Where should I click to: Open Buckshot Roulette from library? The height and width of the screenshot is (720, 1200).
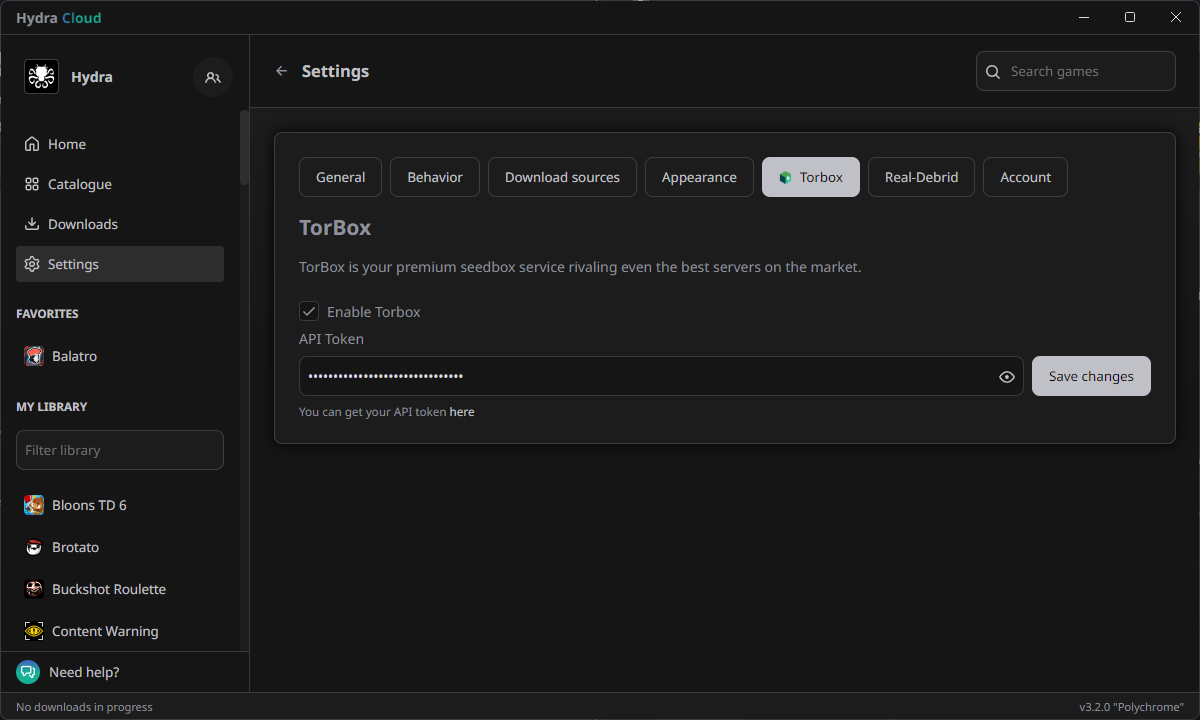point(108,589)
